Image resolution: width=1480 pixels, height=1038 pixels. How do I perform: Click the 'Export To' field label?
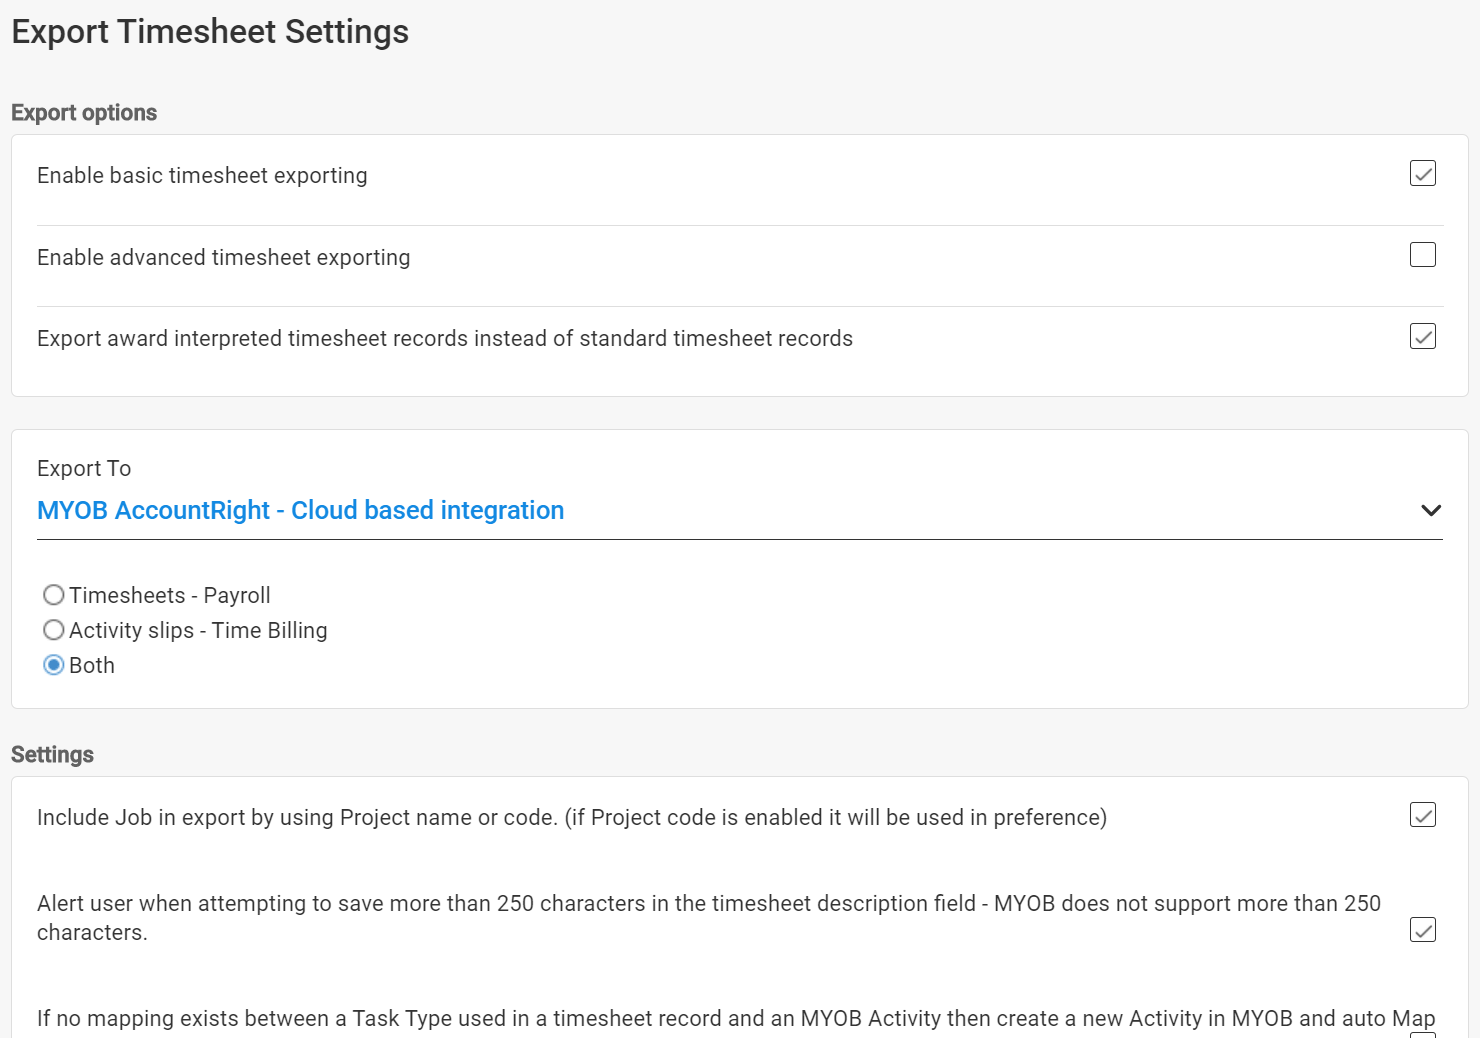[x=84, y=468]
